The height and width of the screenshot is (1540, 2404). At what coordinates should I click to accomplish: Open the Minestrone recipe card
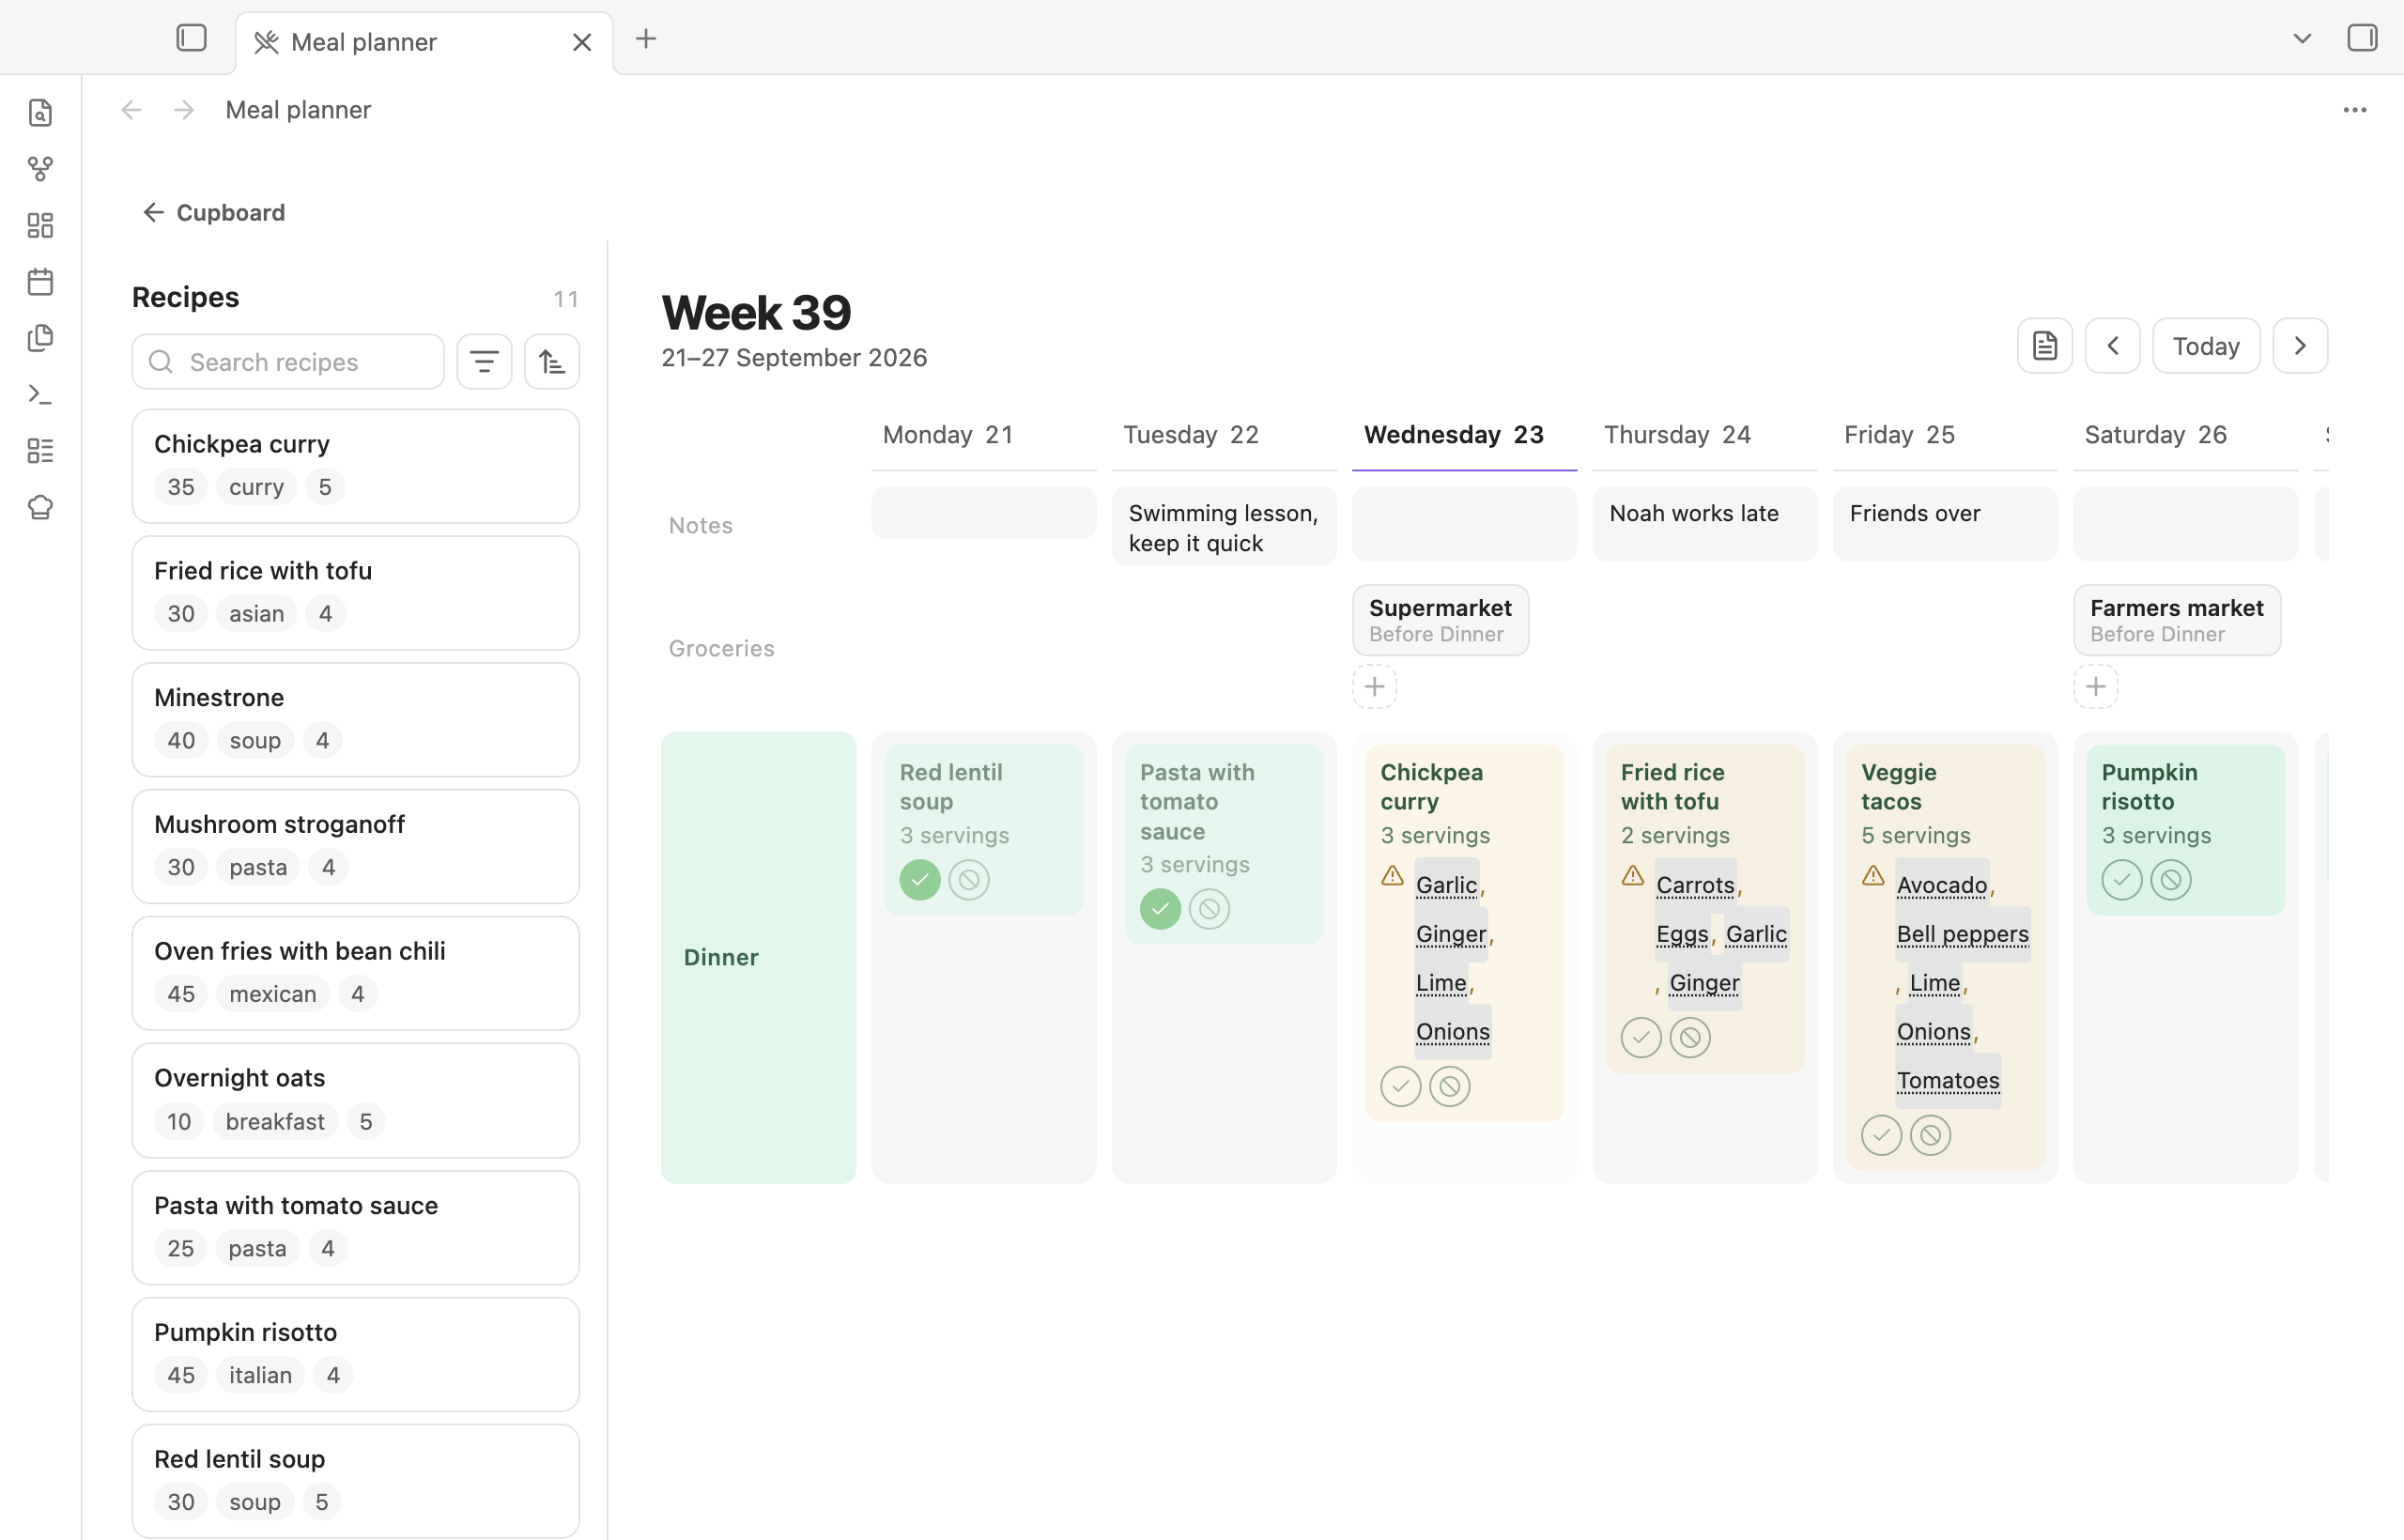(x=356, y=720)
